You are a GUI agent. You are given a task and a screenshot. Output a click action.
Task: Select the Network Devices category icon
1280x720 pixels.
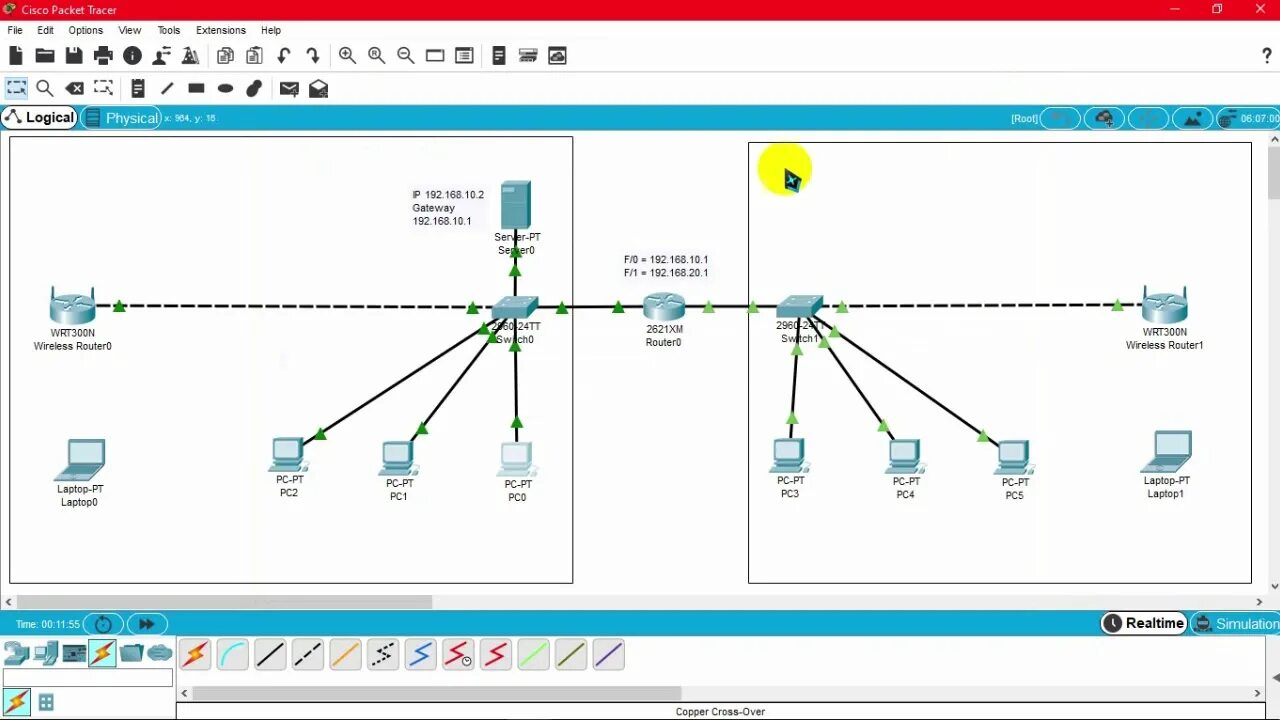click(x=16, y=654)
